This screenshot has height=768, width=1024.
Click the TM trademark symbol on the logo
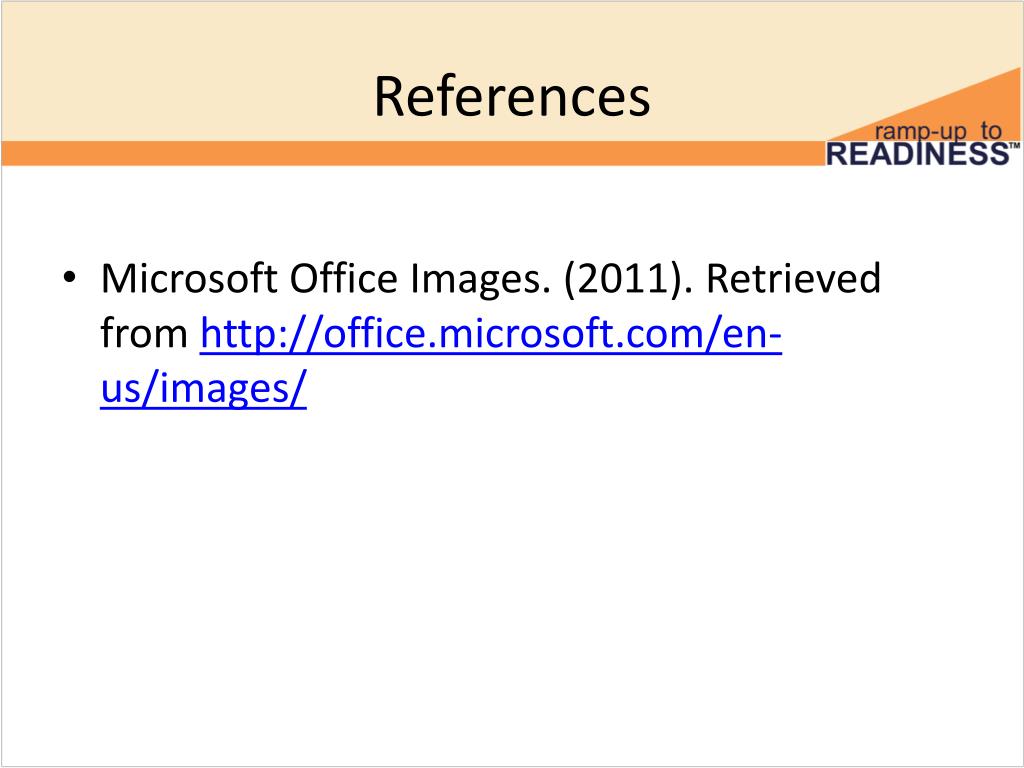coord(1015,146)
